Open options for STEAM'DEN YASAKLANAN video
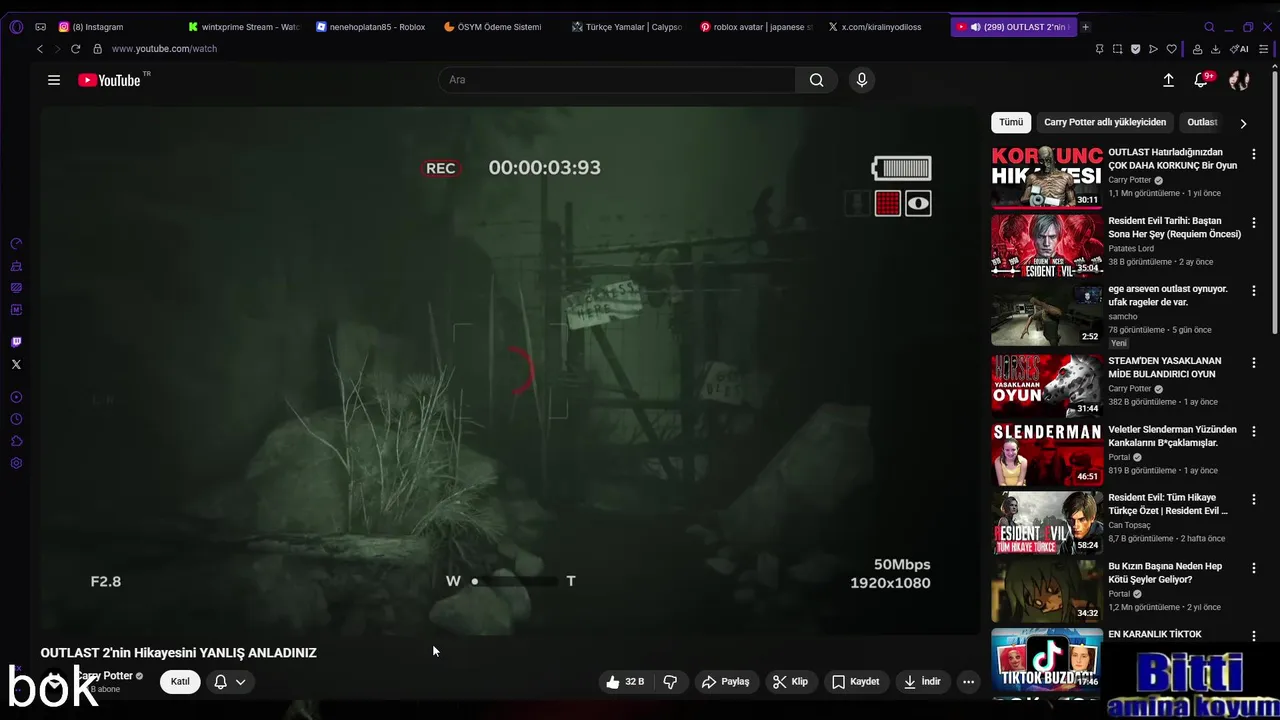 [1254, 362]
